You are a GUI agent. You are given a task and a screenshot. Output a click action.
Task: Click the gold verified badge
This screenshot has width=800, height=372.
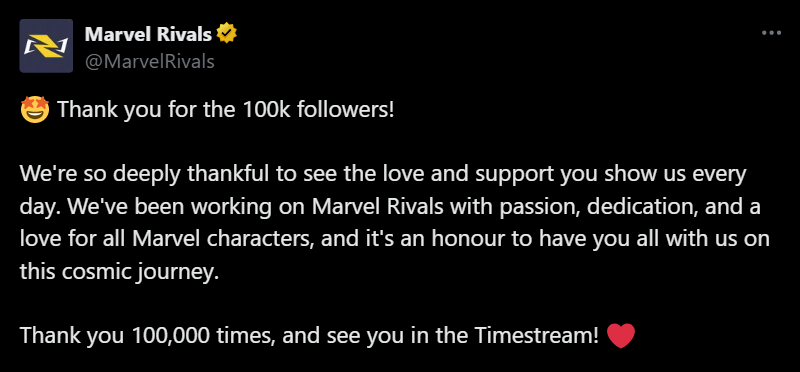coord(227,34)
